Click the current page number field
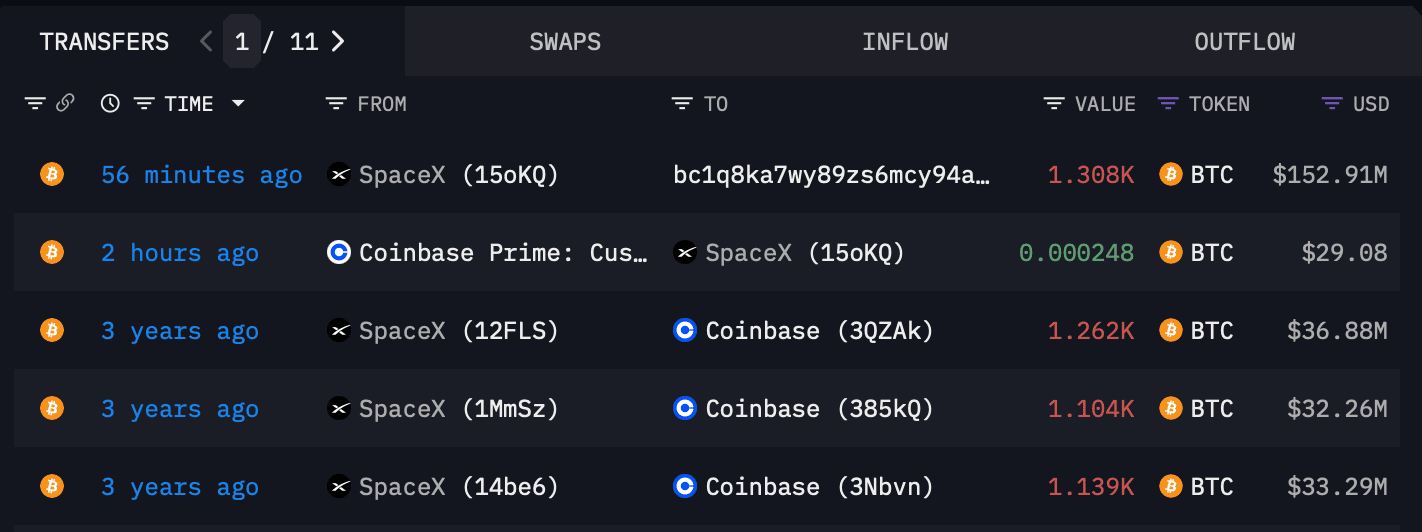1422x532 pixels. pos(242,42)
